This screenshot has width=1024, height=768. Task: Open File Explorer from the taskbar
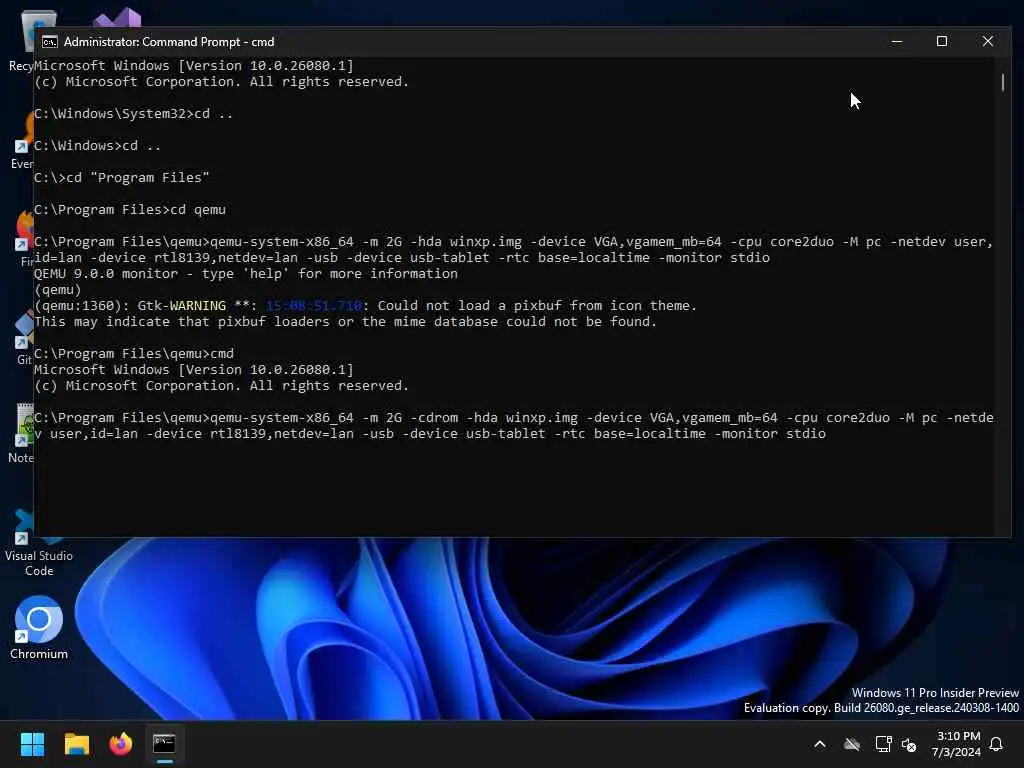tap(76, 744)
